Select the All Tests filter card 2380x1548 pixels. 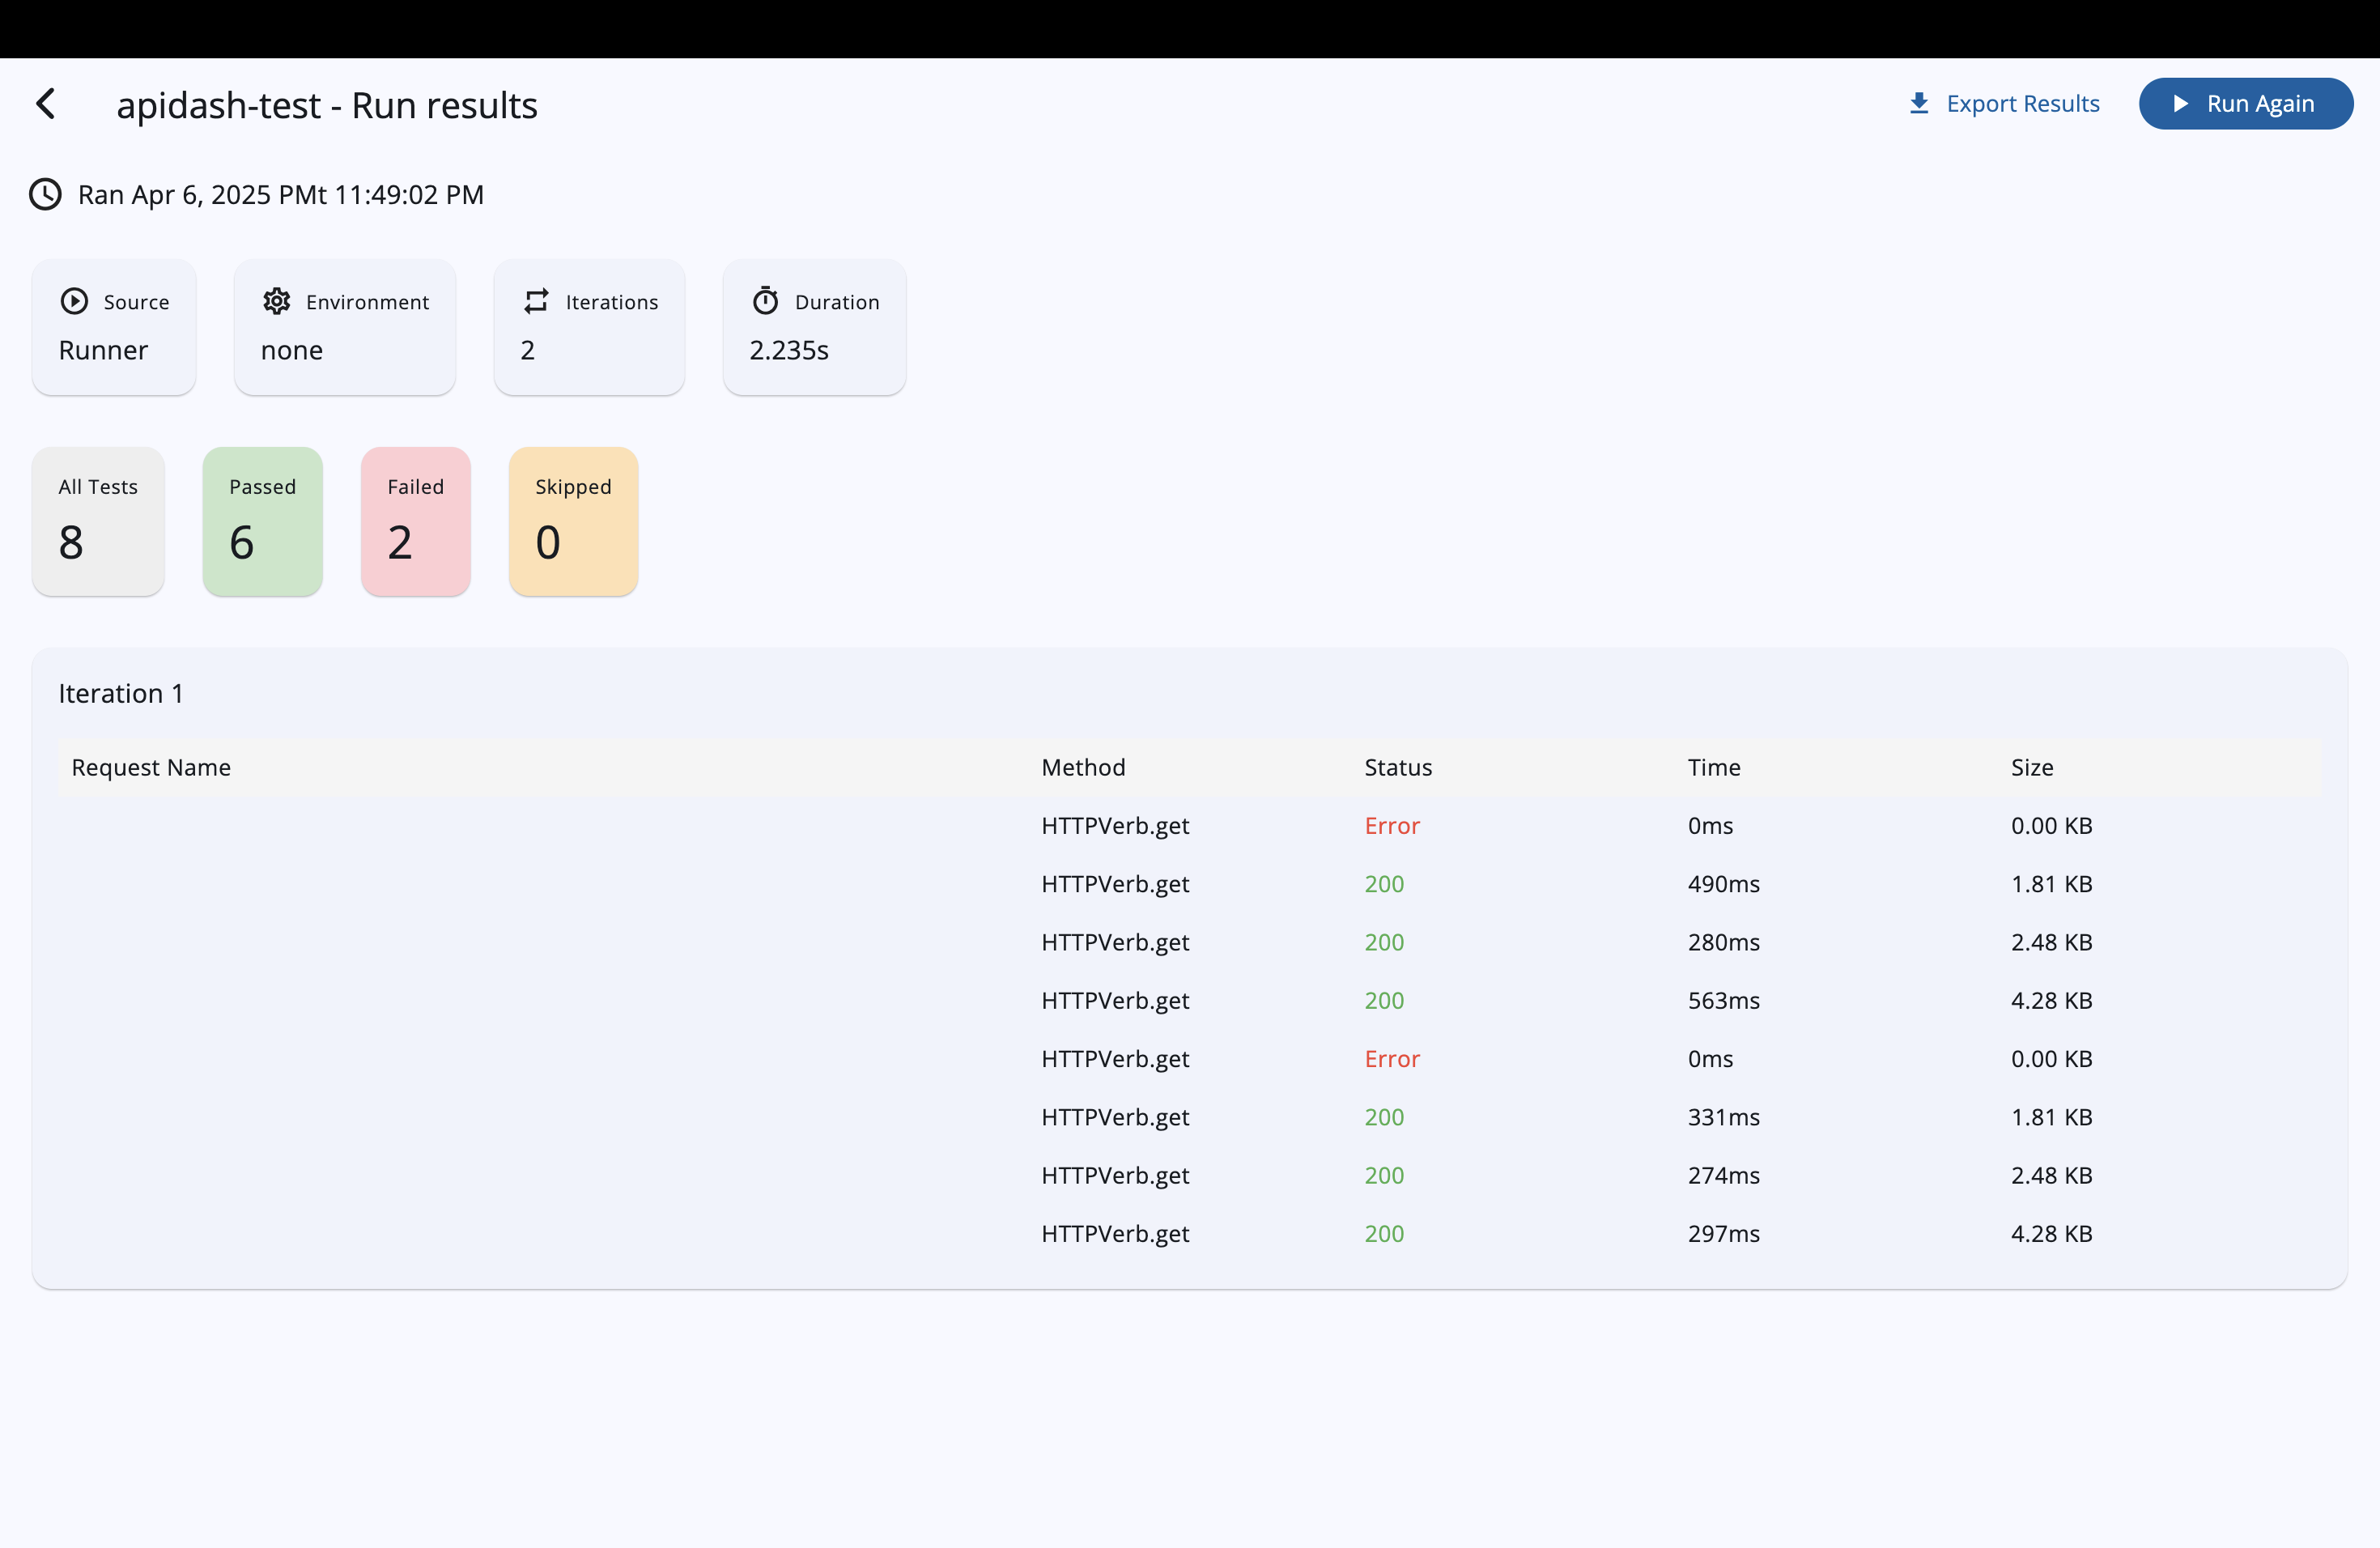[98, 521]
